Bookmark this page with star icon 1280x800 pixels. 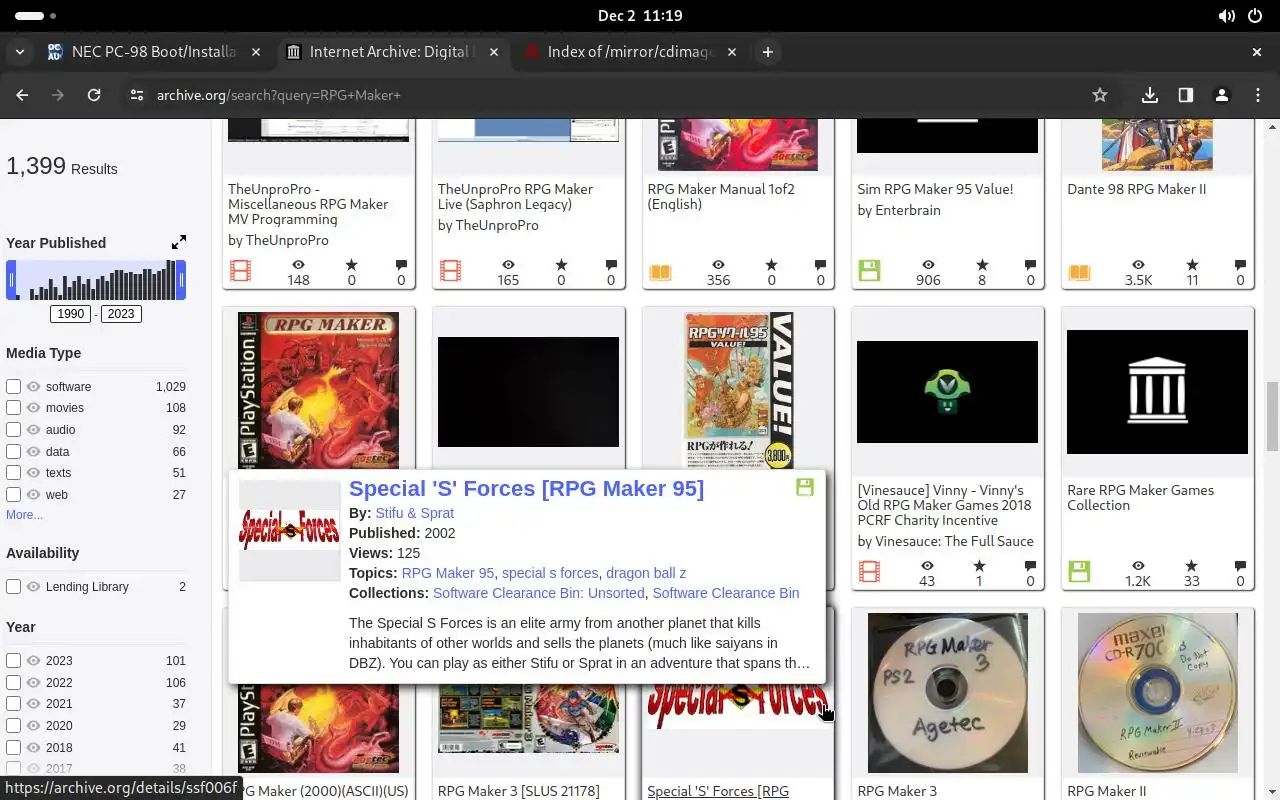[x=1100, y=95]
